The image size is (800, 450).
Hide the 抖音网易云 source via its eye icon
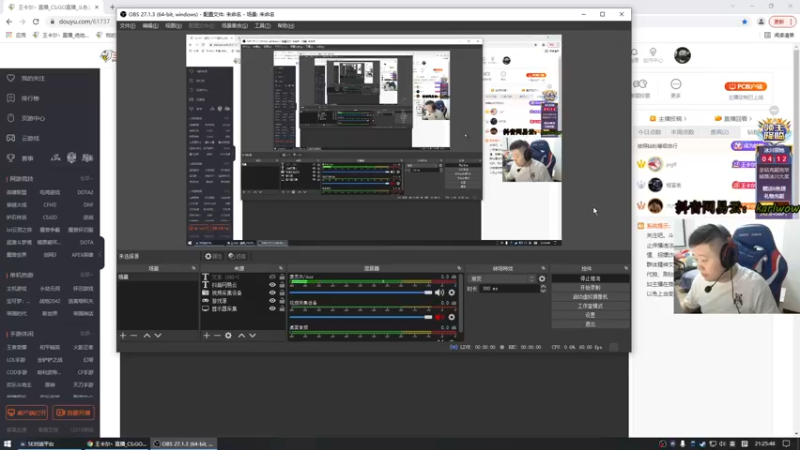[272, 285]
